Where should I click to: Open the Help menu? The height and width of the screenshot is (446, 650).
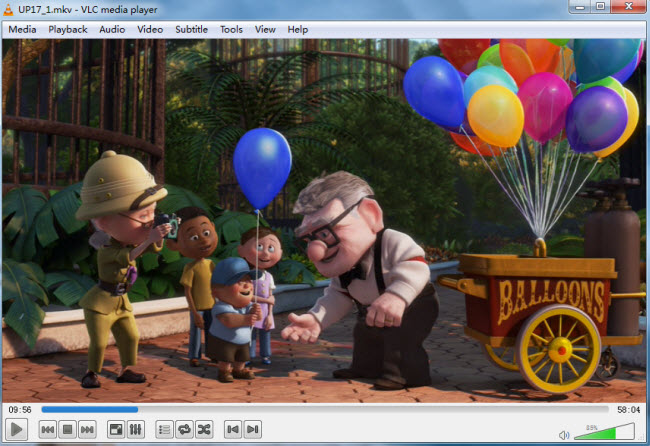[x=298, y=29]
